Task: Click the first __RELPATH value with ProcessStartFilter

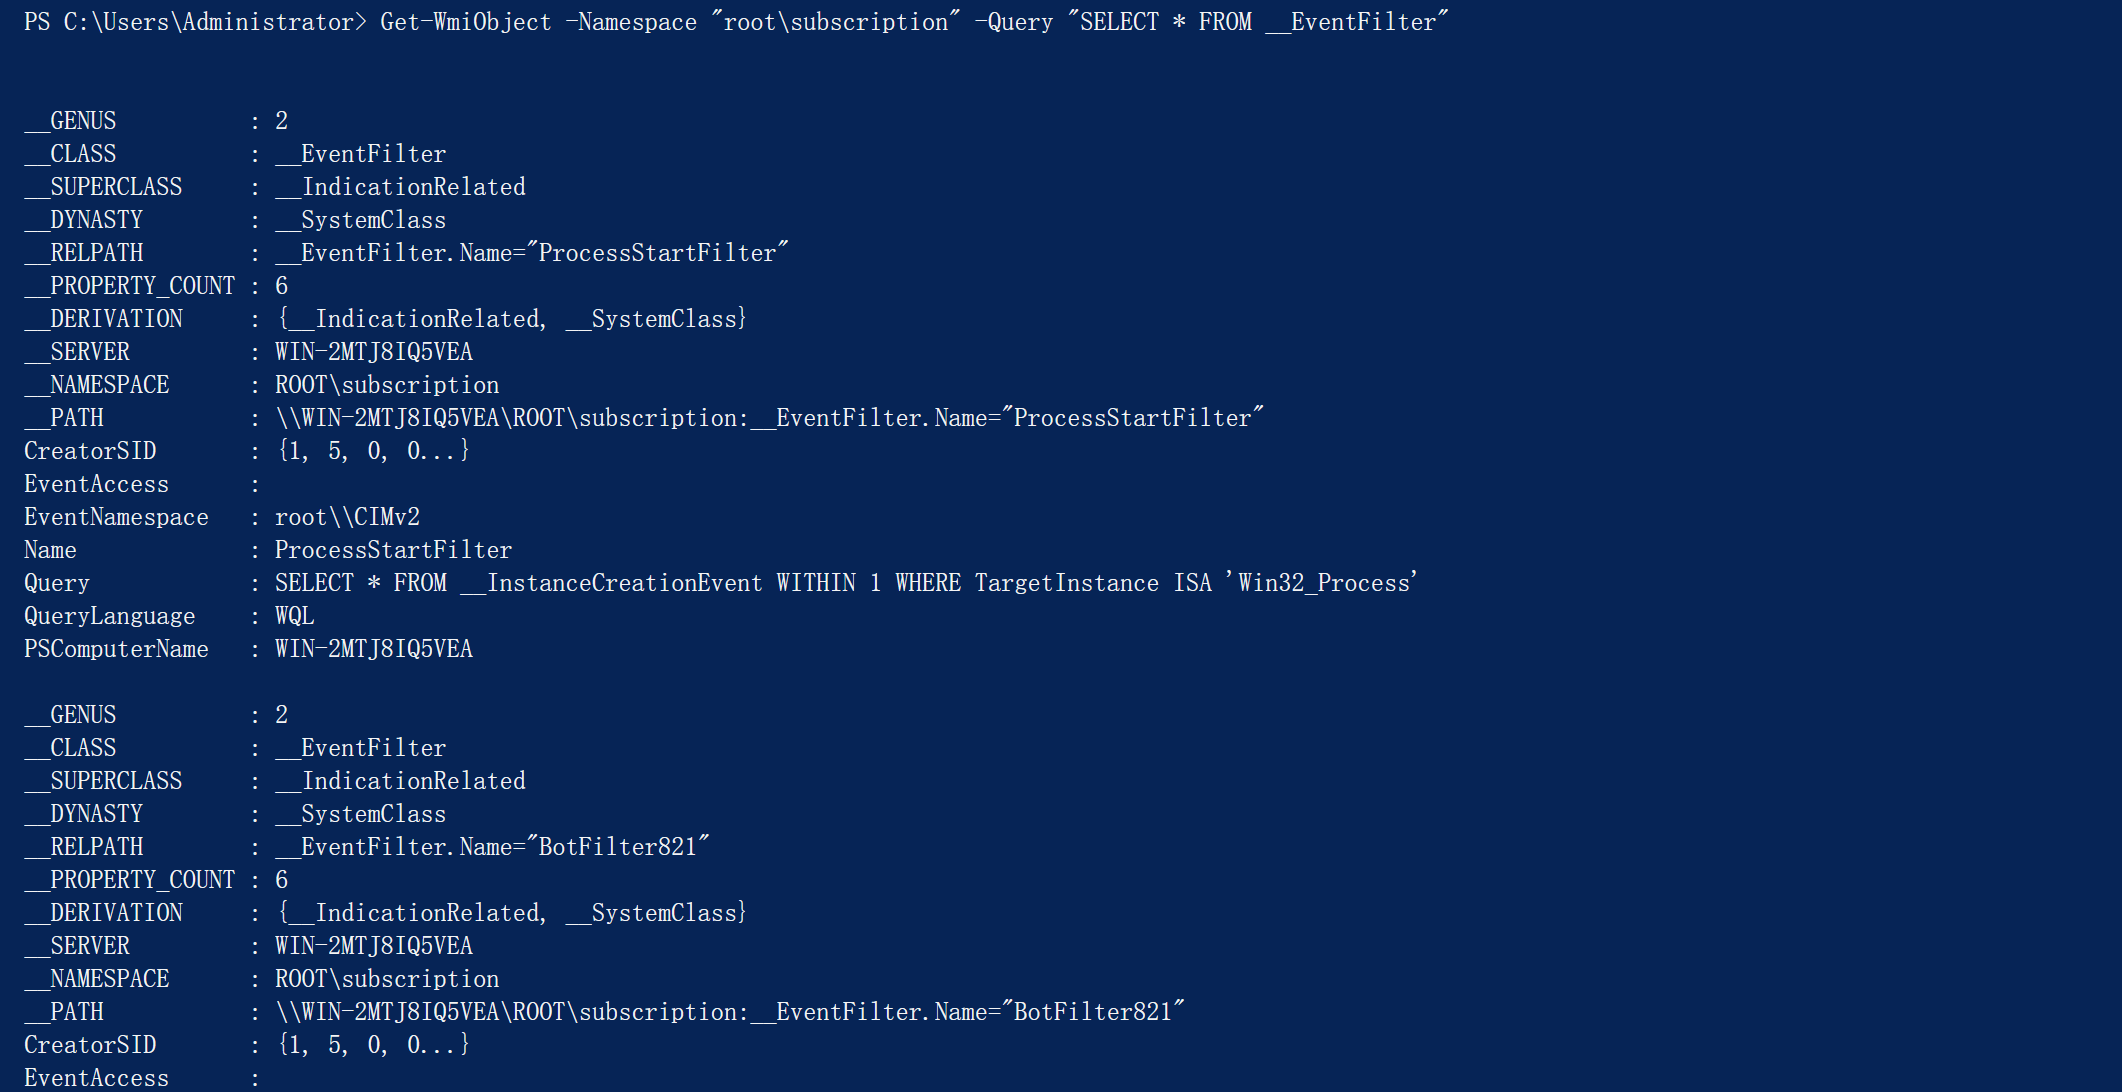Action: (531, 253)
